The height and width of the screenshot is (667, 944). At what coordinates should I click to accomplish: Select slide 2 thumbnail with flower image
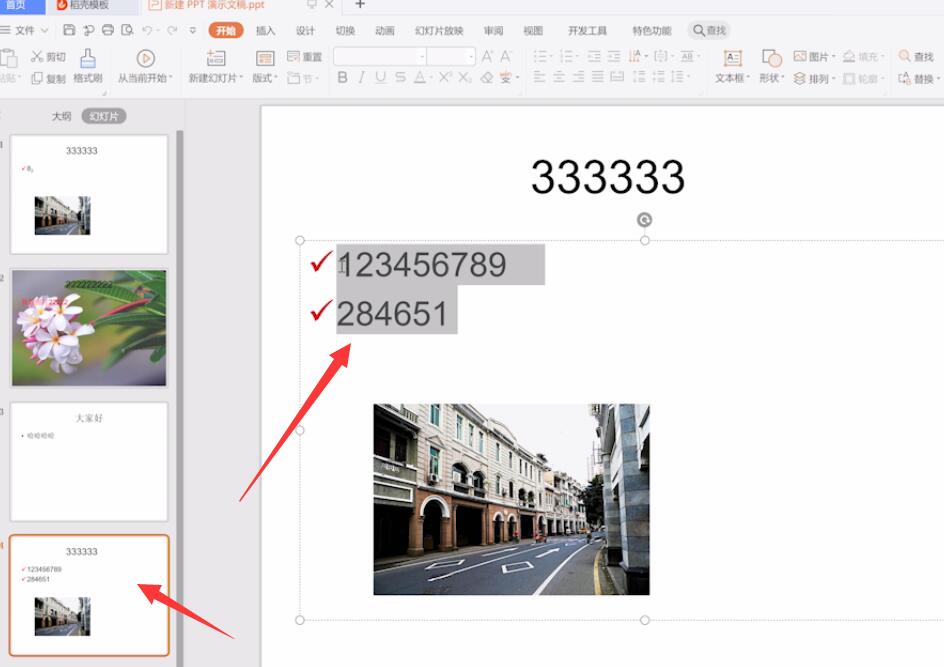click(x=89, y=327)
